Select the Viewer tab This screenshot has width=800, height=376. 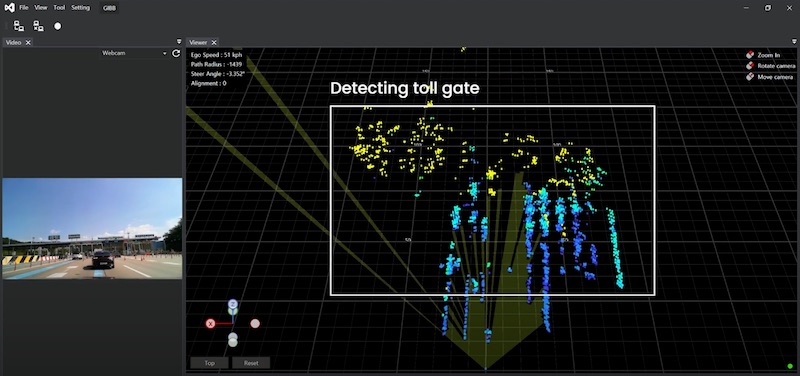198,42
